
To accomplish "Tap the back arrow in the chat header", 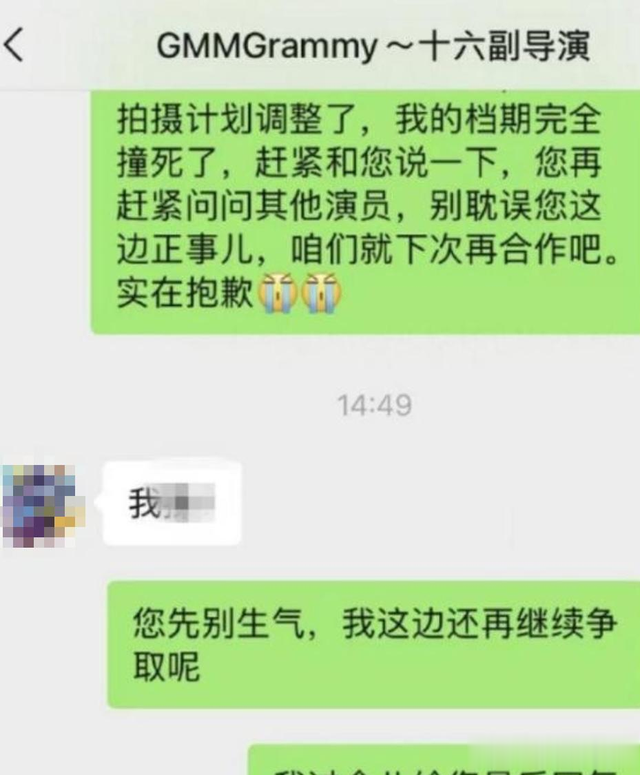I will click(x=14, y=44).
